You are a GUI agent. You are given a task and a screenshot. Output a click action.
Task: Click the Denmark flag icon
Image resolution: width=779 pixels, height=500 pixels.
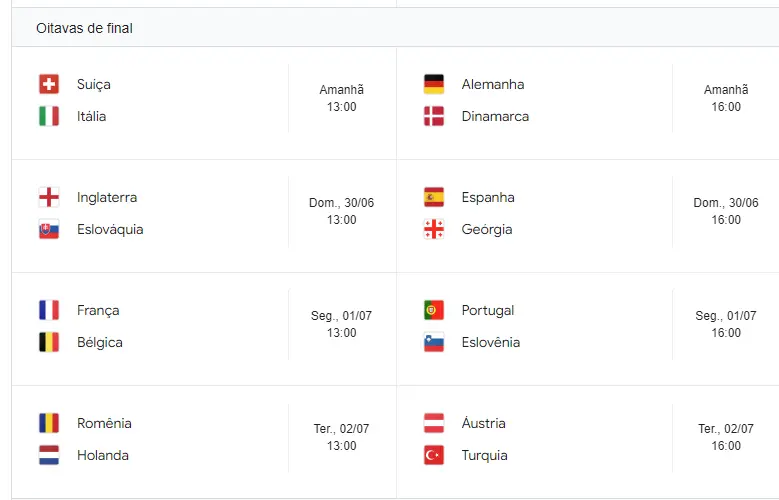[x=434, y=116]
